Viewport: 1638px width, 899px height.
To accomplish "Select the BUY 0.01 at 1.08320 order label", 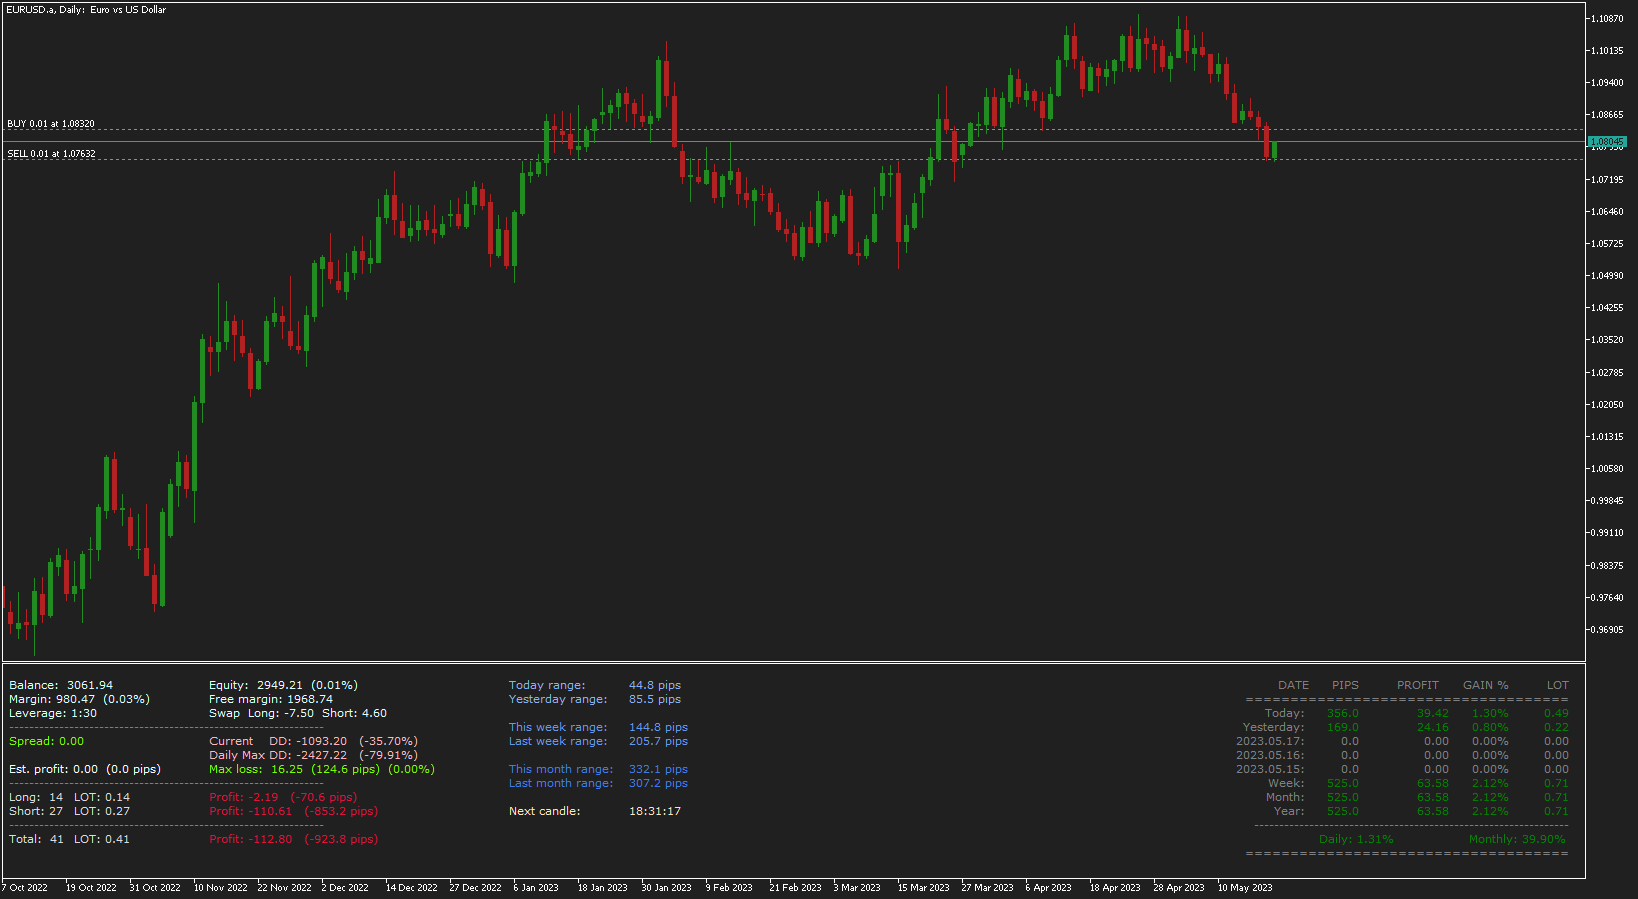I will [x=51, y=124].
